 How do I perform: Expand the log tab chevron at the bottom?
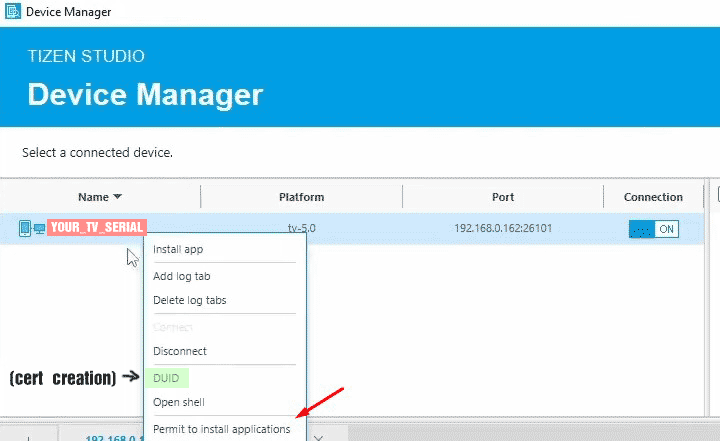[318, 436]
